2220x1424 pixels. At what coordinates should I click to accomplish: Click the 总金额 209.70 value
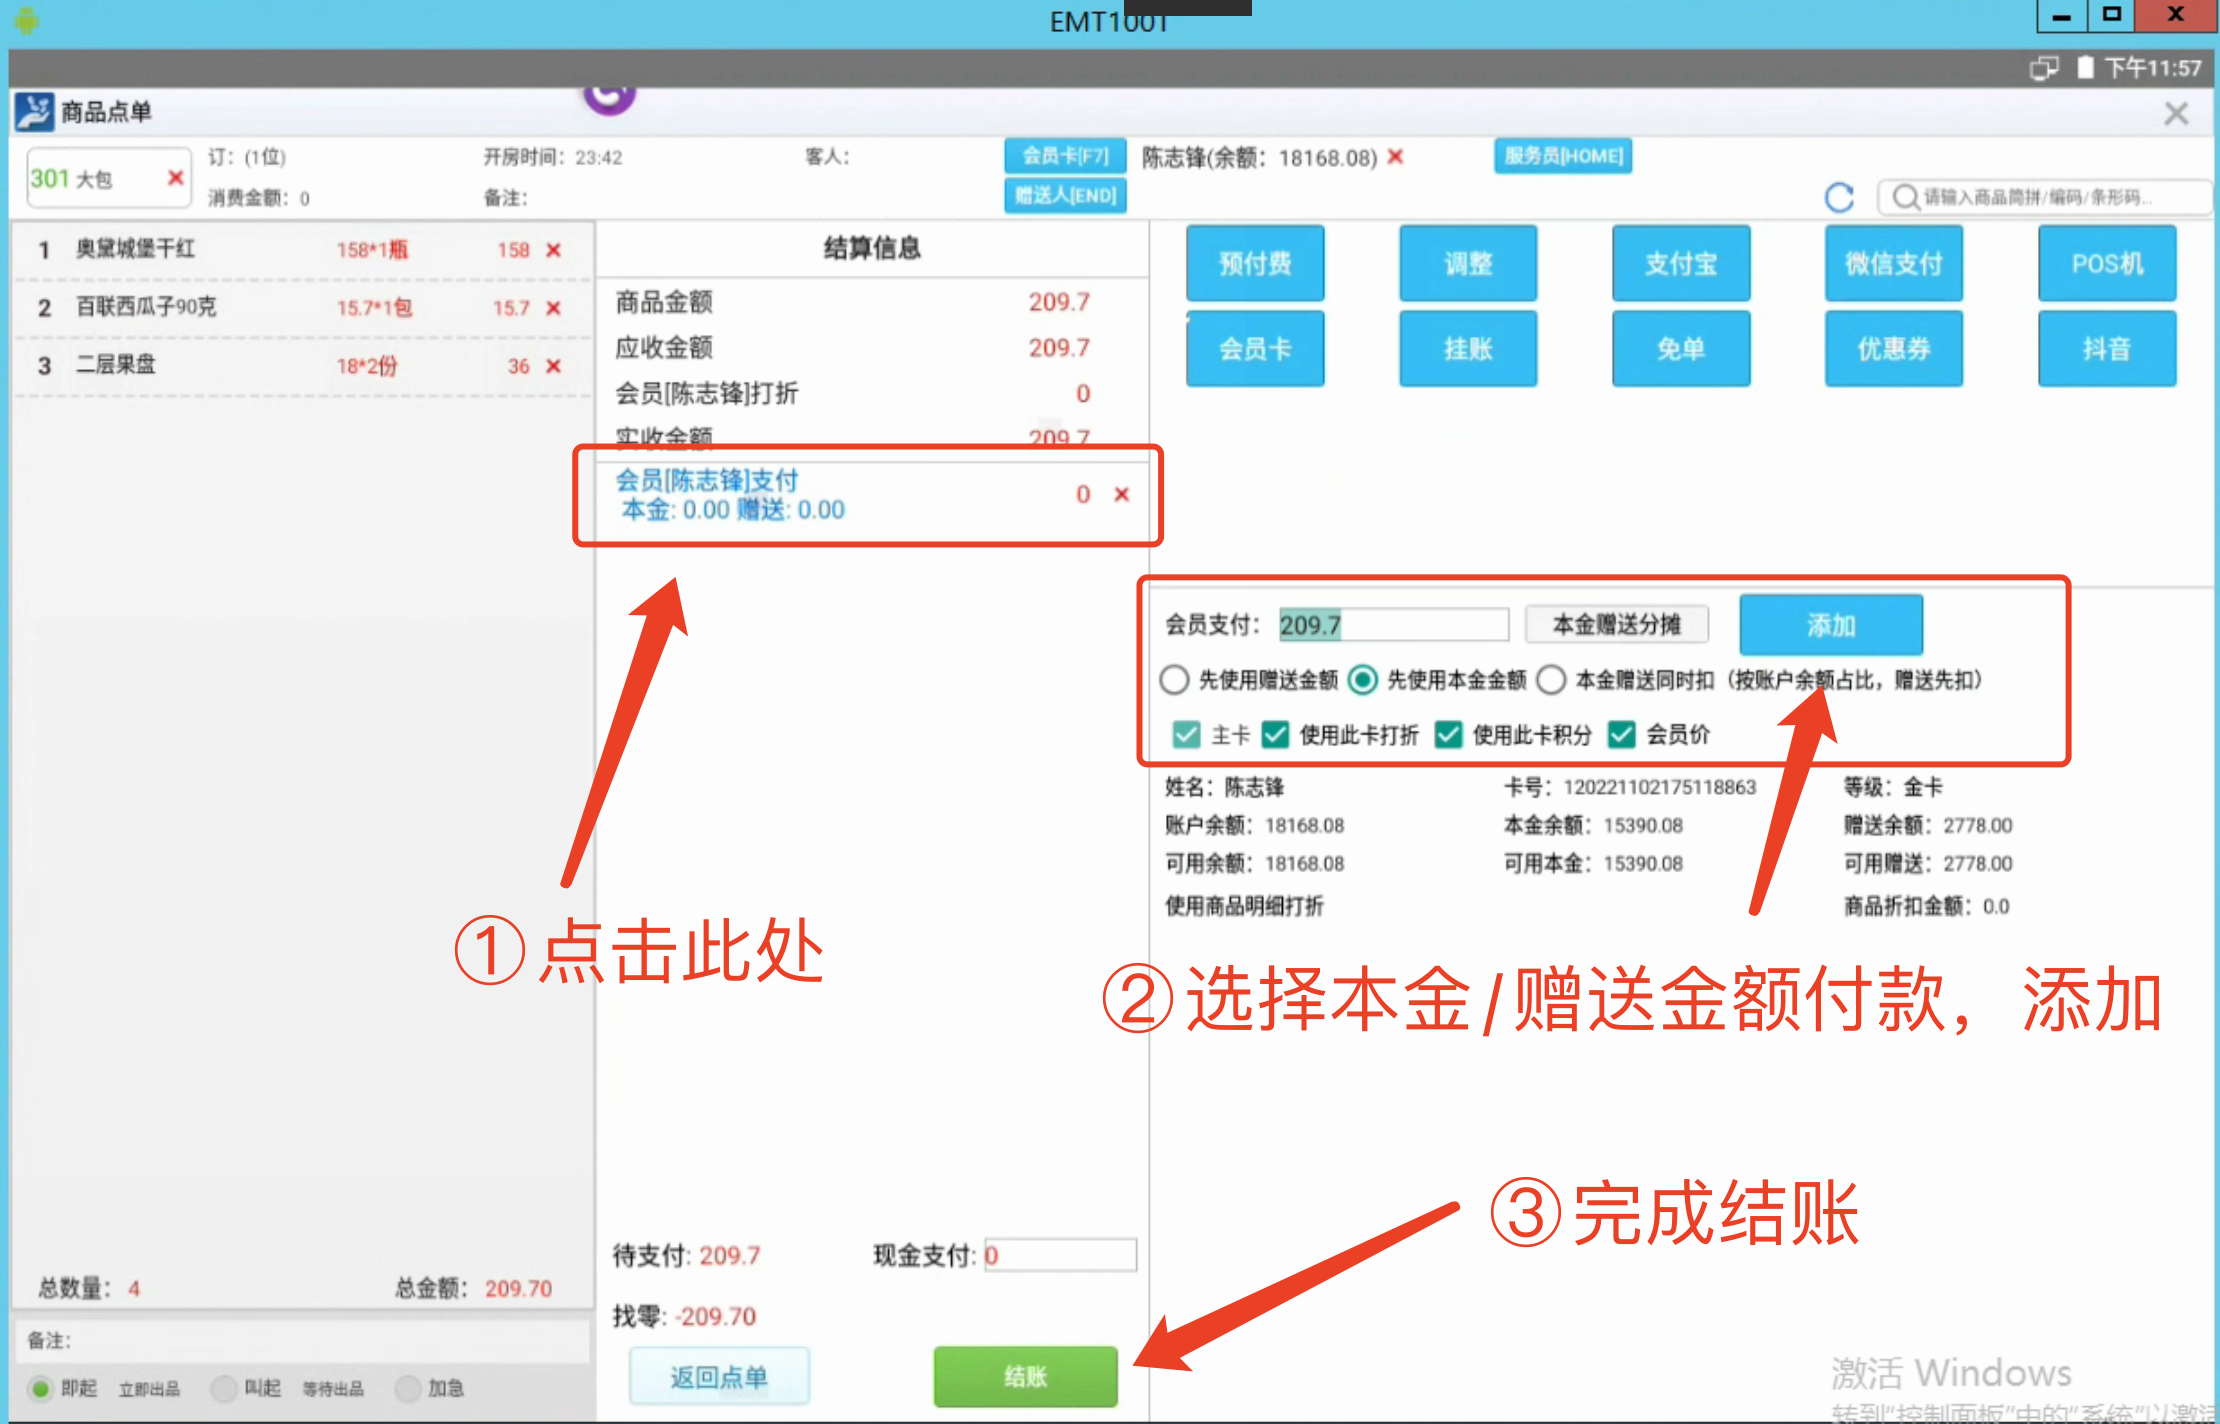tap(518, 1288)
